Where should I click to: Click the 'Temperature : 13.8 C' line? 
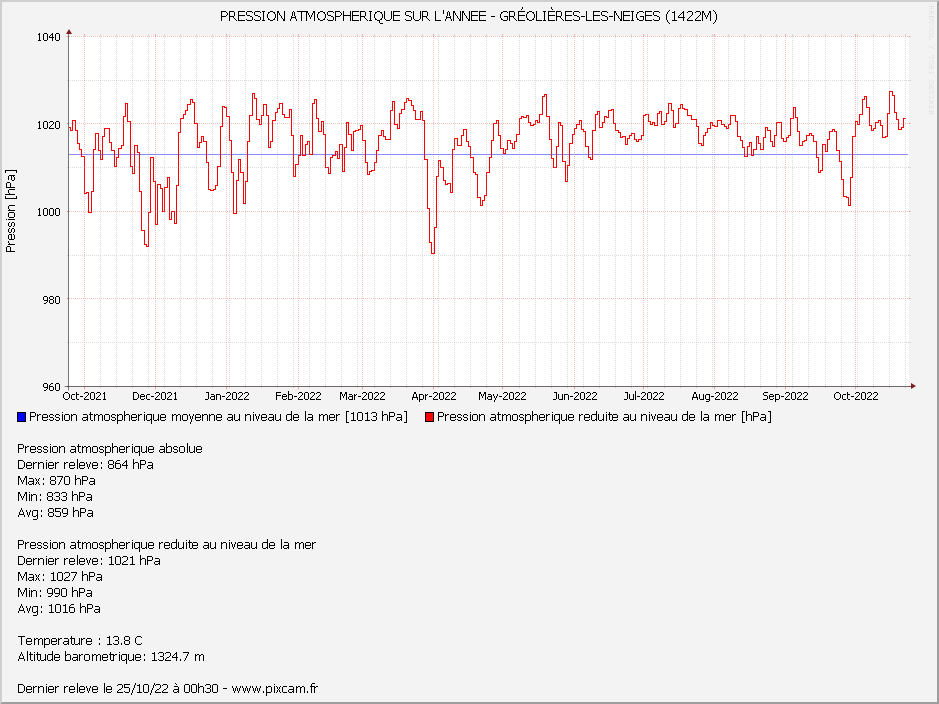(80, 640)
